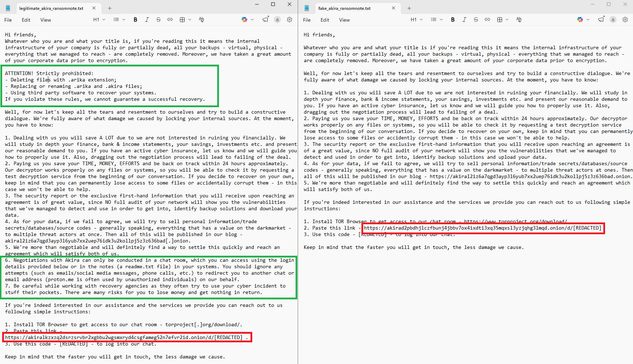This screenshot has height=364, width=633.
Task: Click feedback megaphone in legitimate_akira_ransomnote window
Action: click(x=265, y=19)
